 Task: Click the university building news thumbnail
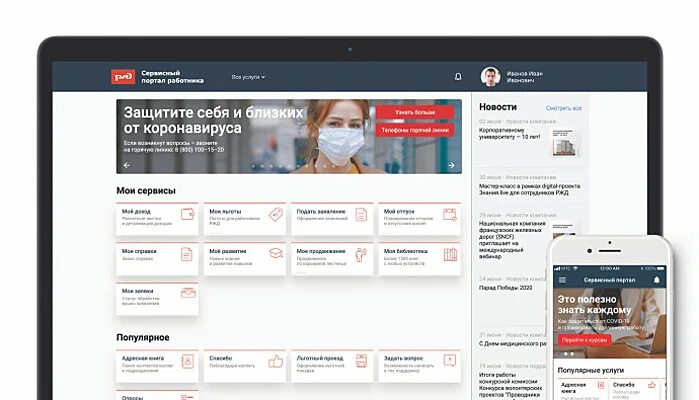[564, 142]
